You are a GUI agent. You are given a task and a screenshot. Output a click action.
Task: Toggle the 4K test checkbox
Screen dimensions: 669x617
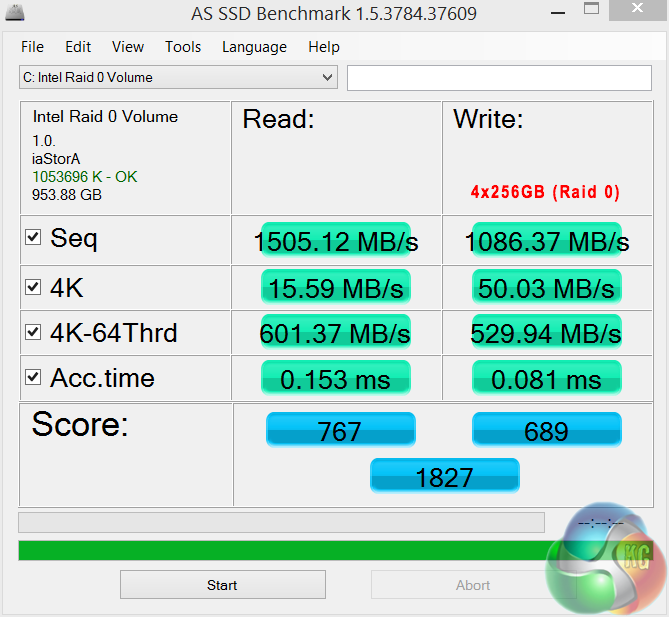point(33,287)
